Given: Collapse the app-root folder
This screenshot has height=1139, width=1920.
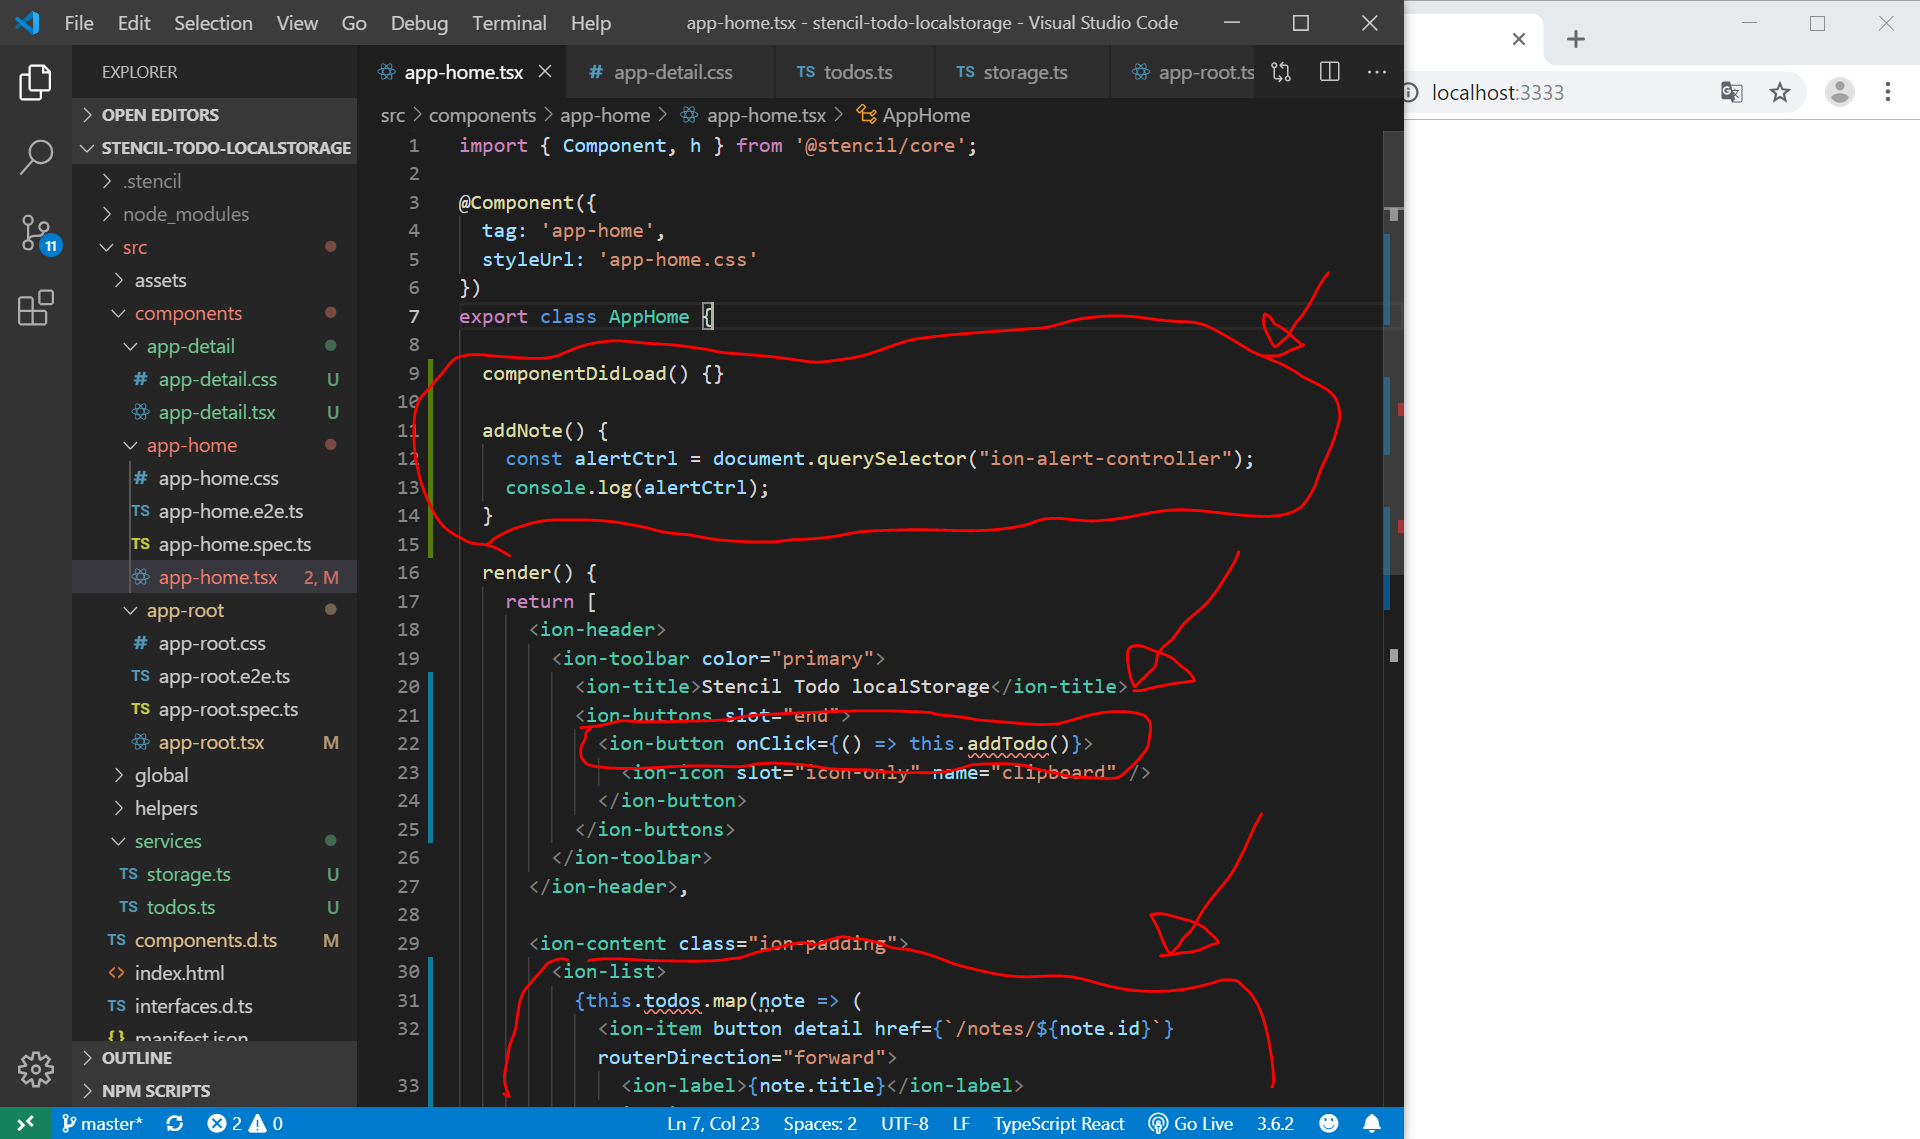Looking at the screenshot, I should click(x=214, y=610).
